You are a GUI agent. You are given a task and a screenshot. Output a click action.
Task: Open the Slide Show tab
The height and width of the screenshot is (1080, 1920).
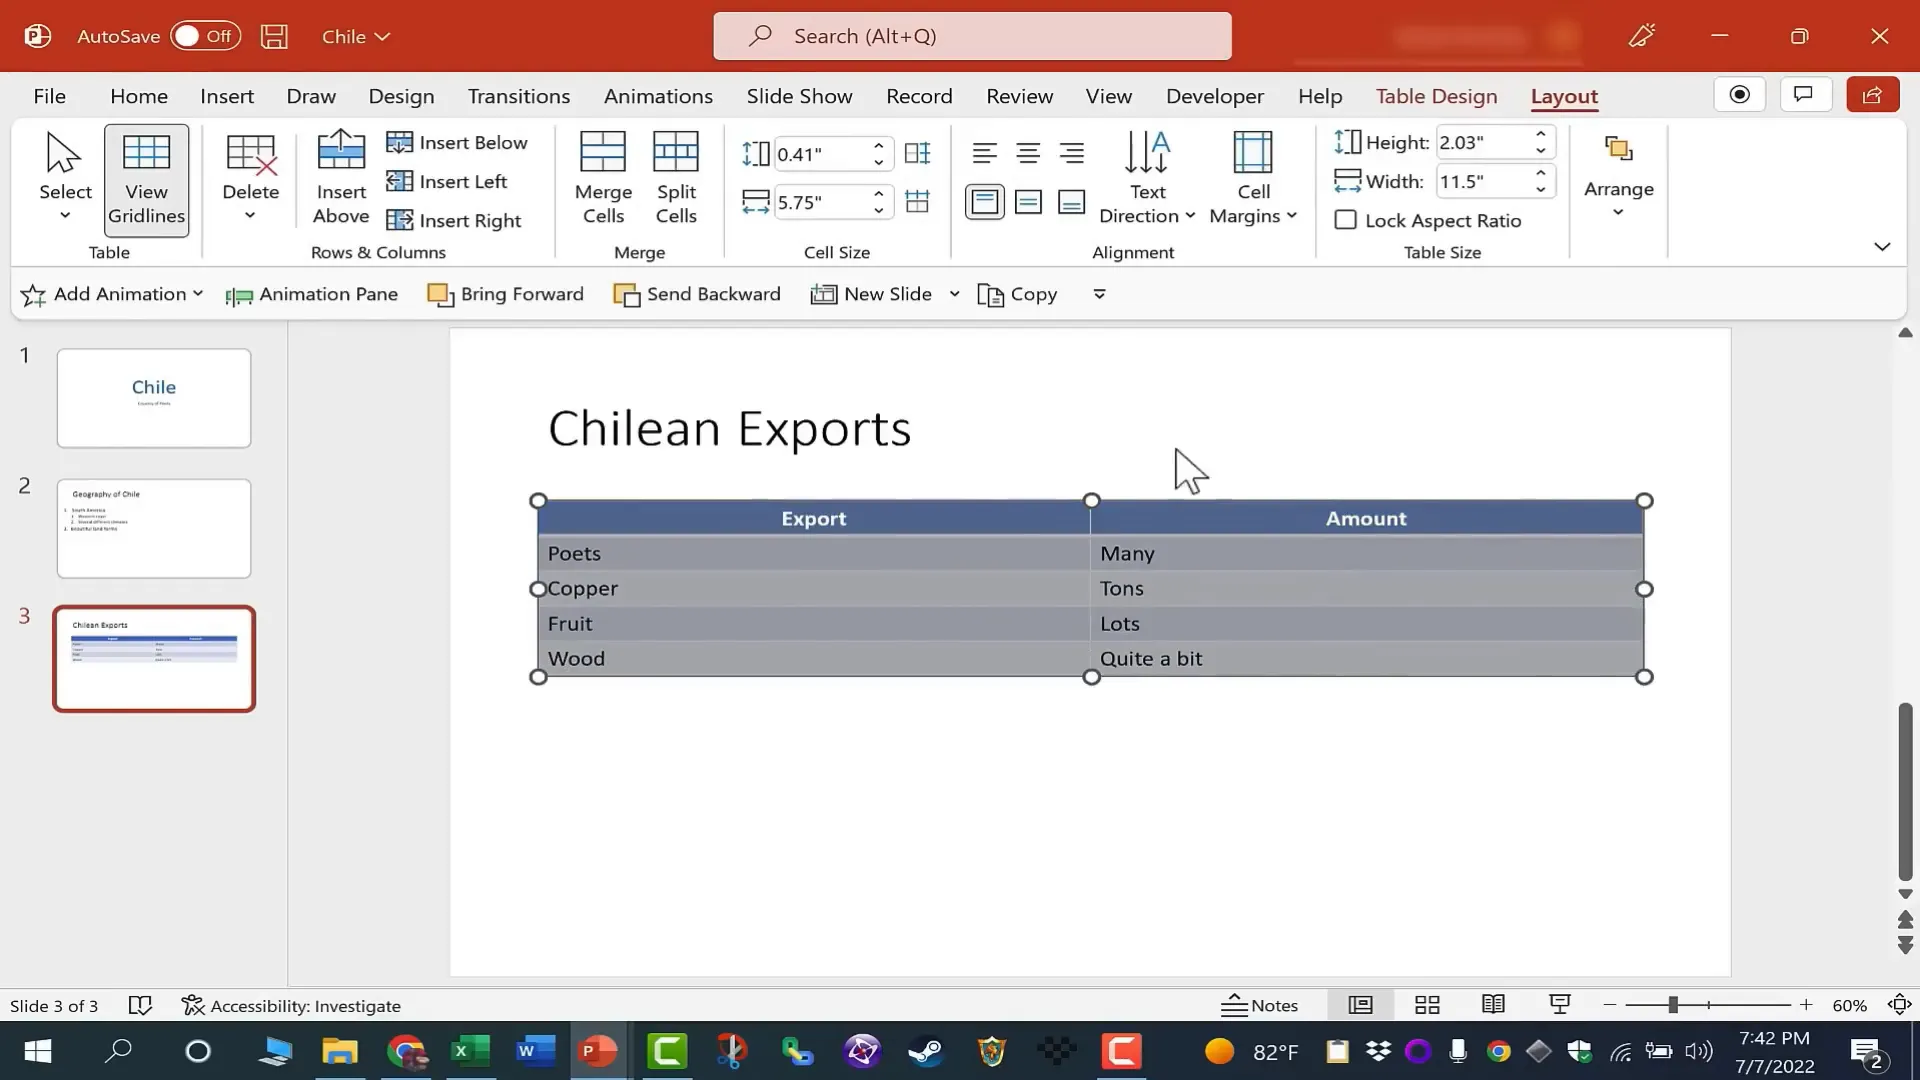coord(799,96)
